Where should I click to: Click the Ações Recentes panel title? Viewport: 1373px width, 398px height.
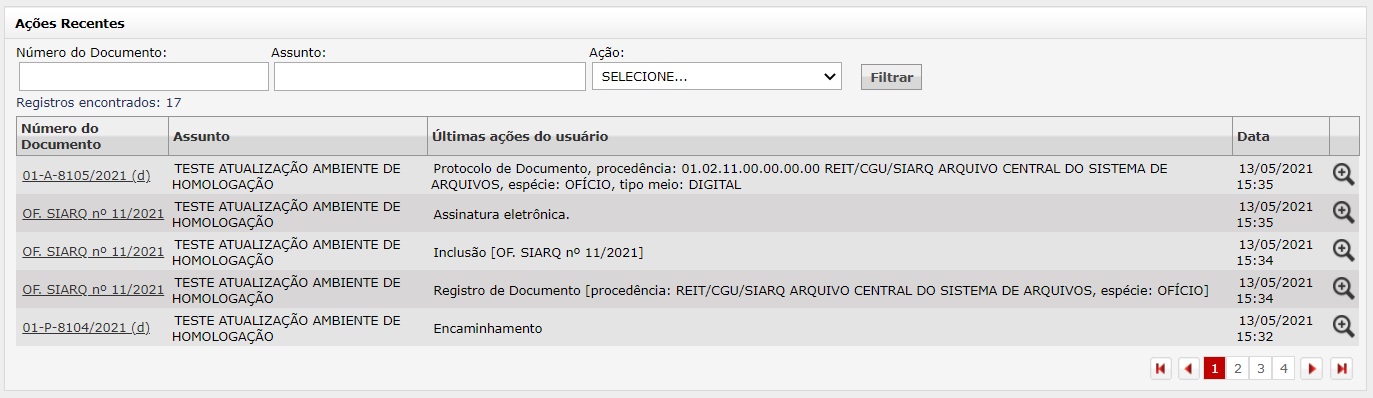click(x=70, y=23)
